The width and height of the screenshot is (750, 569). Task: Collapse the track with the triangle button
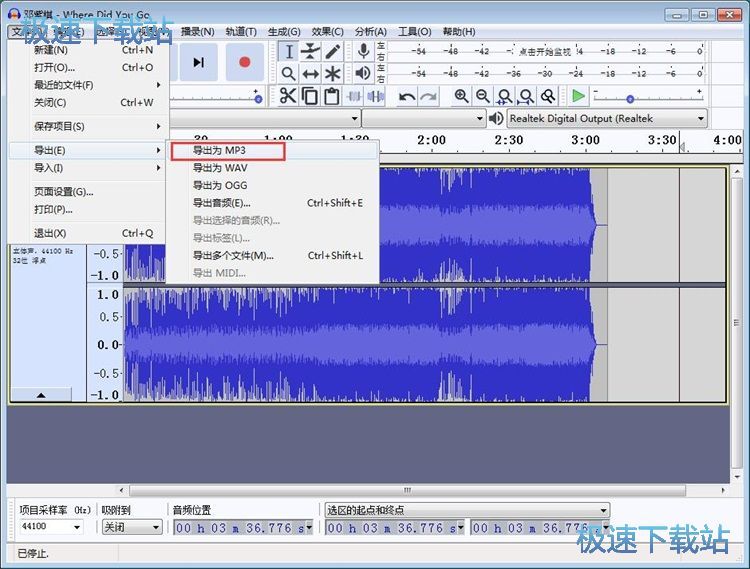(41, 395)
